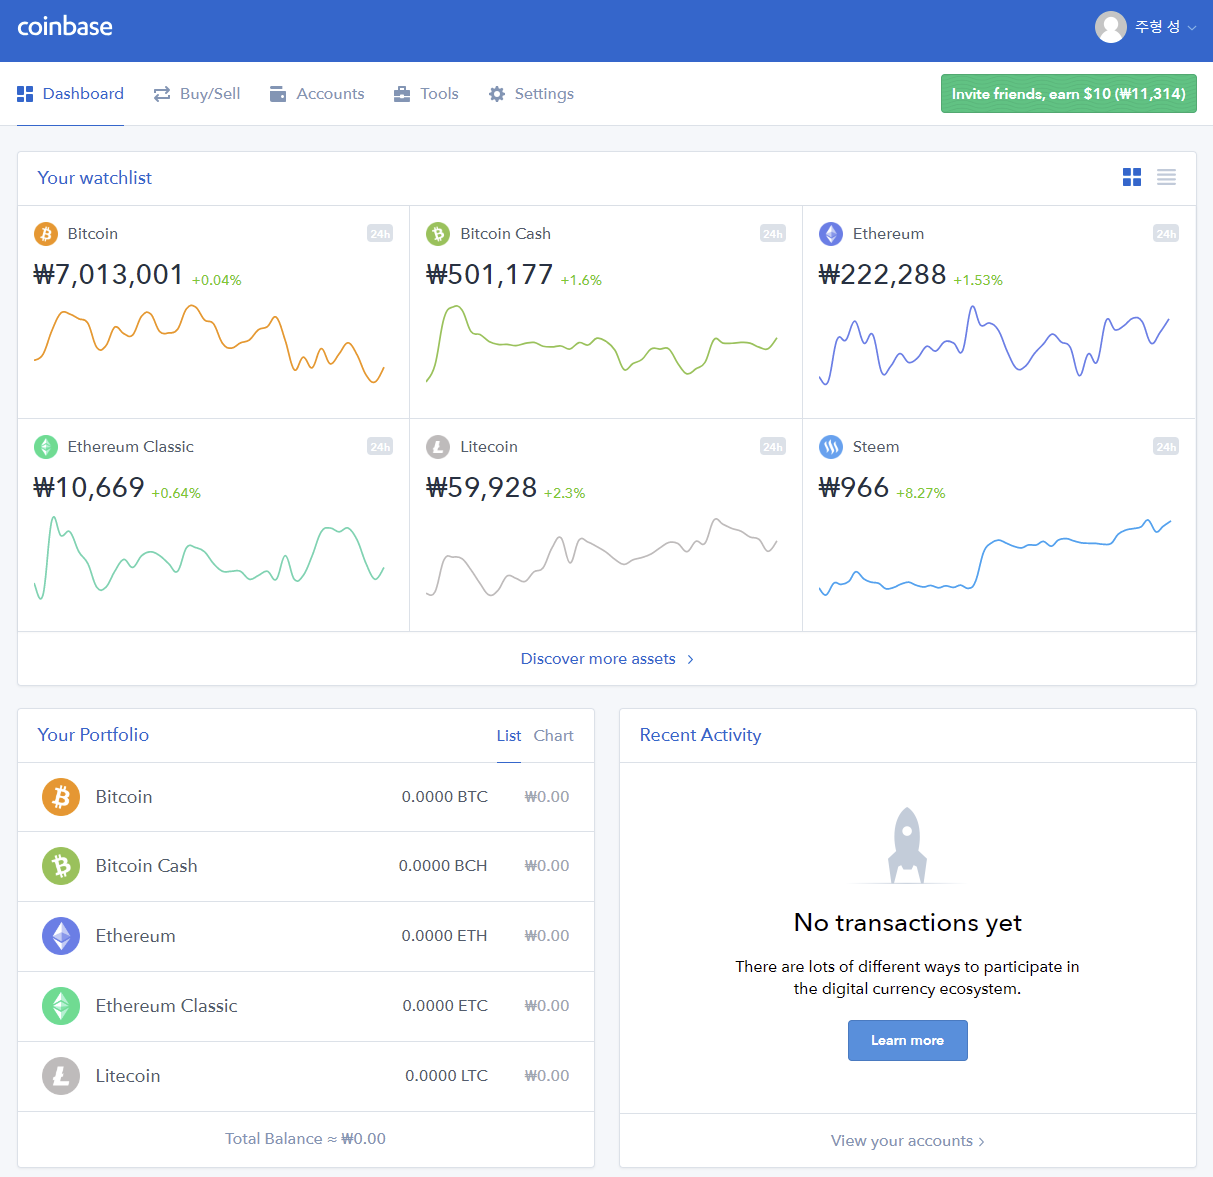Switch watchlist to grid view
Viewport: 1213px width, 1177px height.
pyautogui.click(x=1132, y=177)
